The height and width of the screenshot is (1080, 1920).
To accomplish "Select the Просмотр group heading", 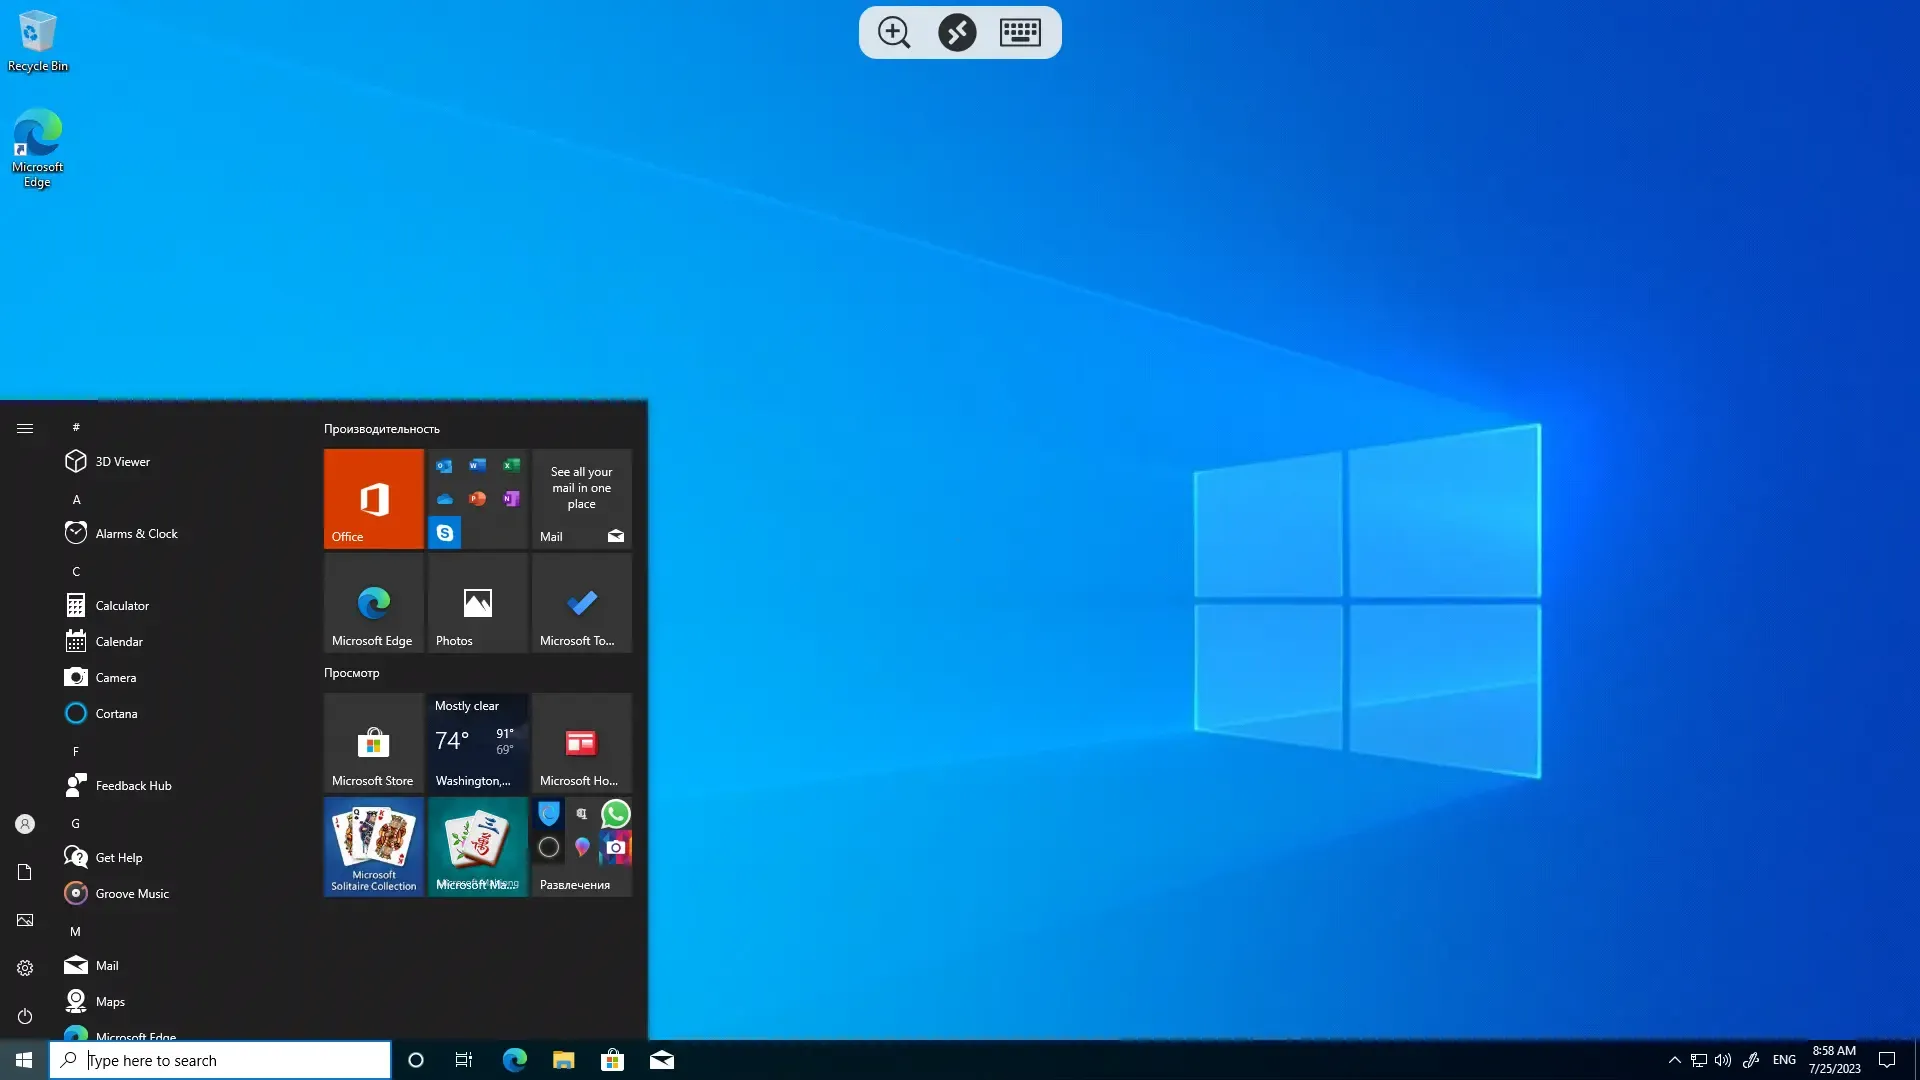I will 351,673.
